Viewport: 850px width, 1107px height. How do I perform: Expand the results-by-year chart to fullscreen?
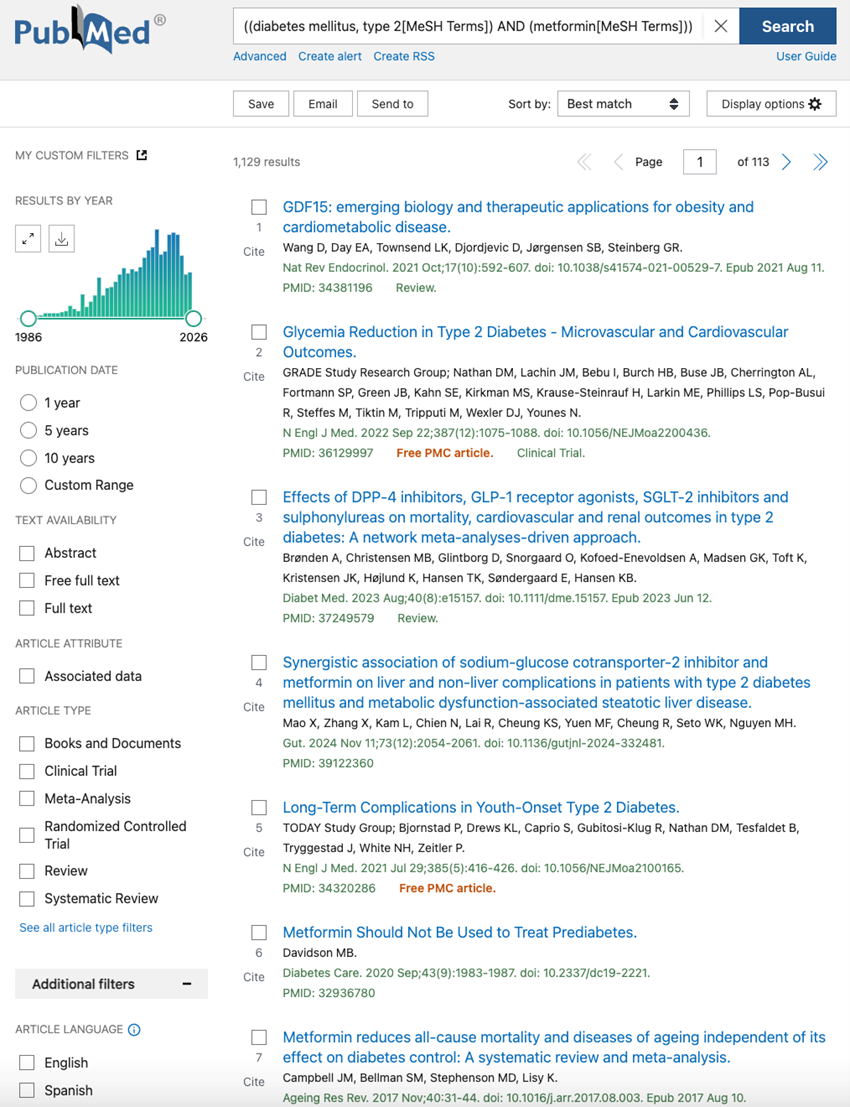point(28,239)
